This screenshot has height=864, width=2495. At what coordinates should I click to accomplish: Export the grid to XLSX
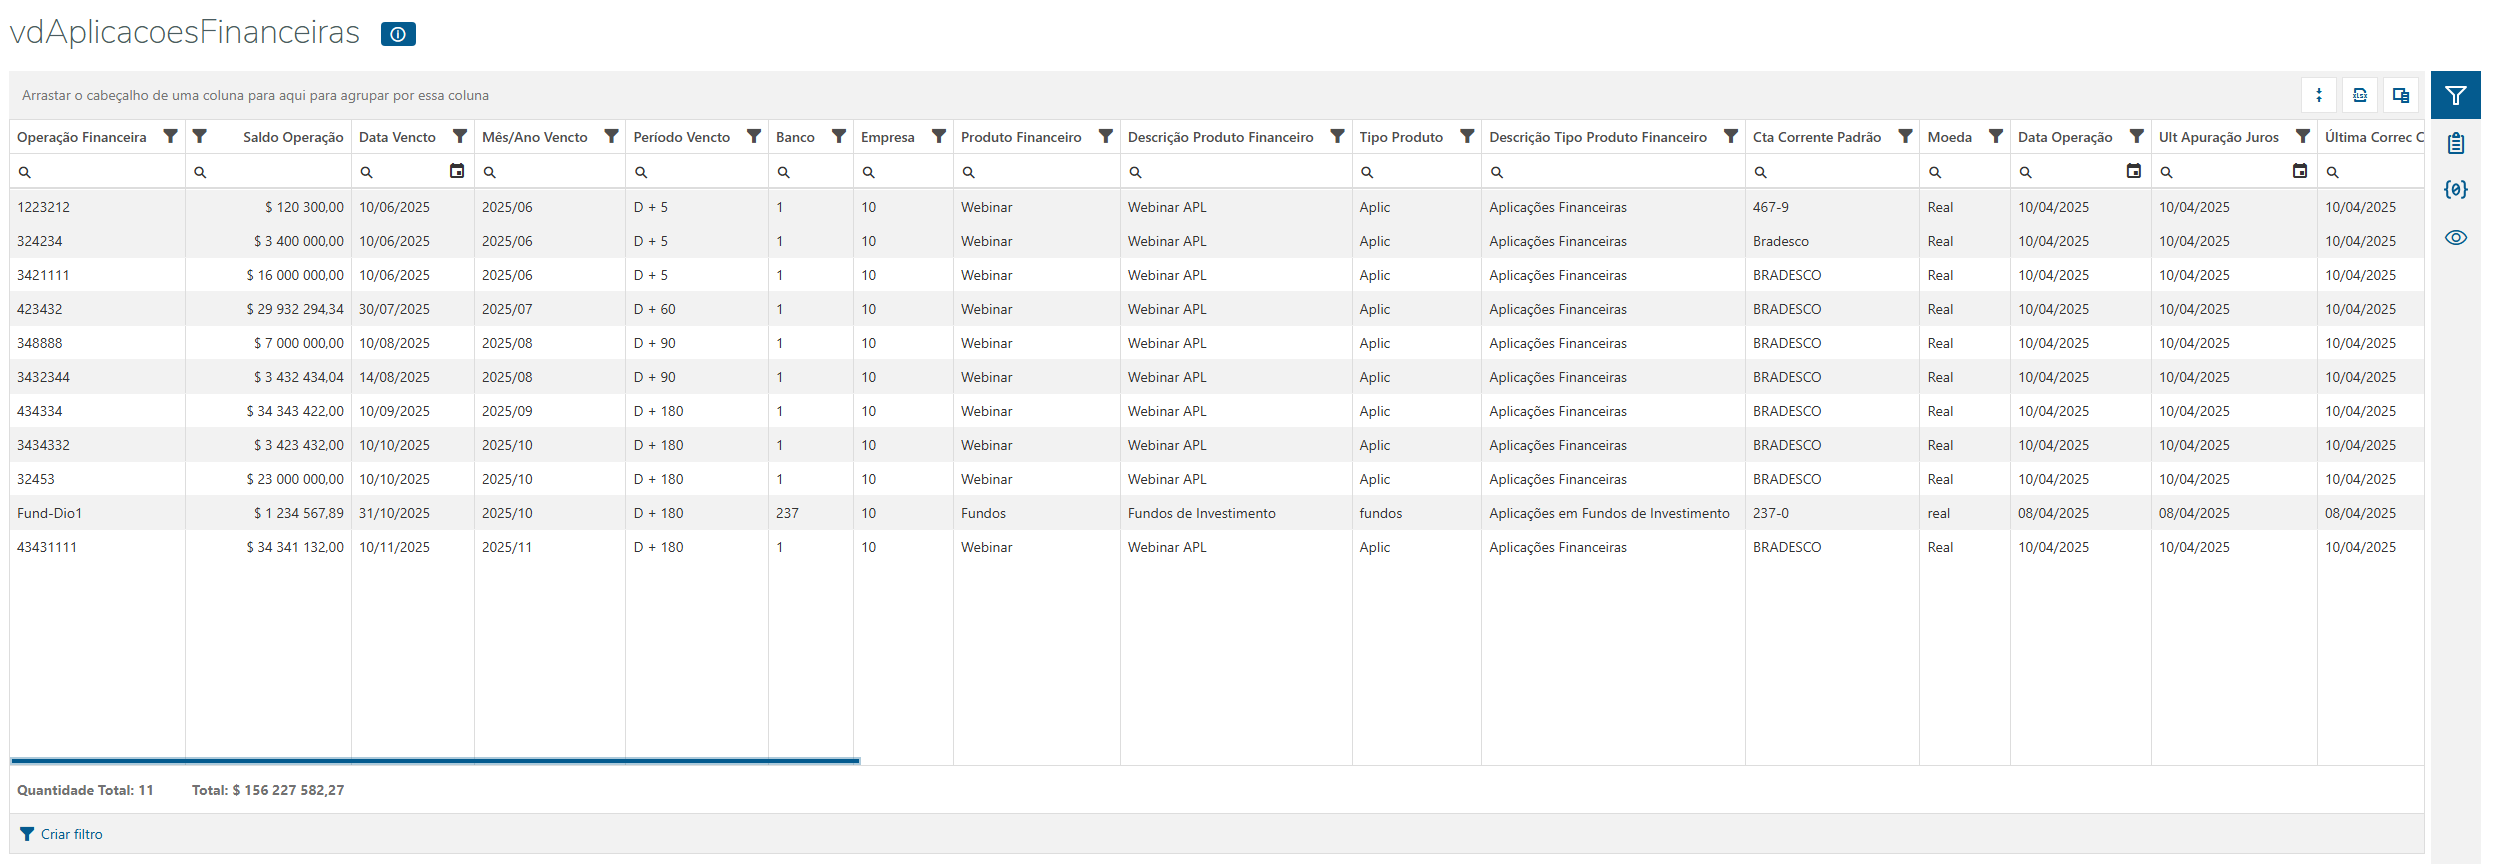2360,95
